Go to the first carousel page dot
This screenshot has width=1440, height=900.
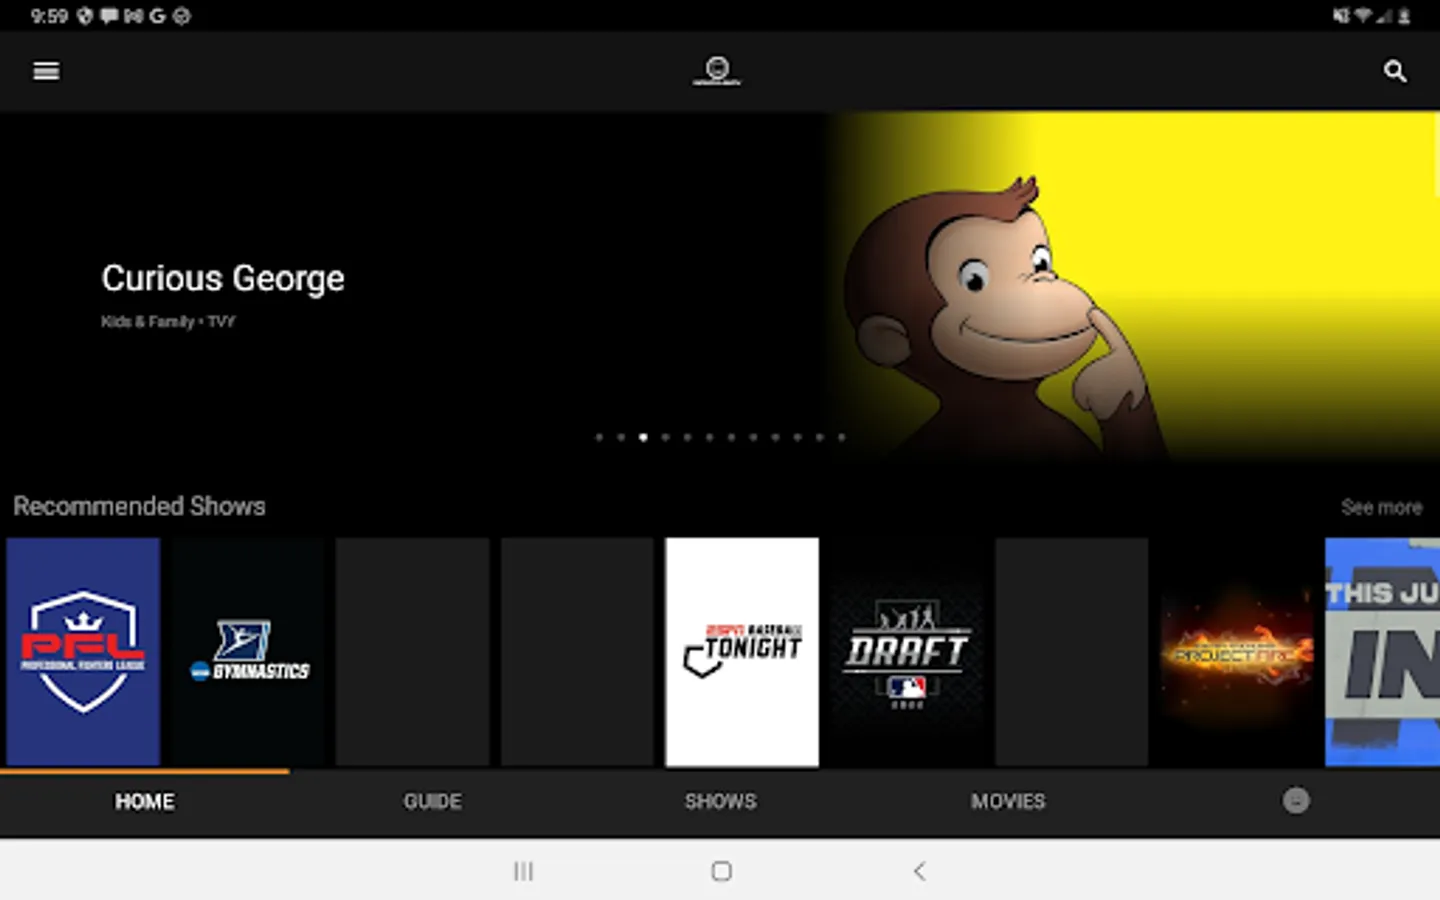point(599,437)
